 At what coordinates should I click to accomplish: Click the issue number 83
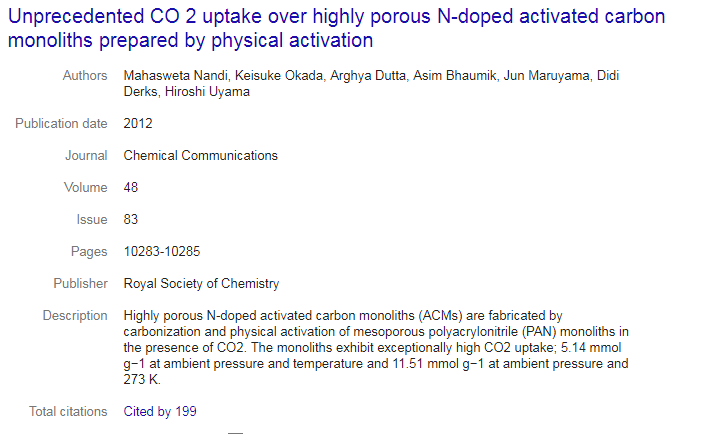(131, 219)
